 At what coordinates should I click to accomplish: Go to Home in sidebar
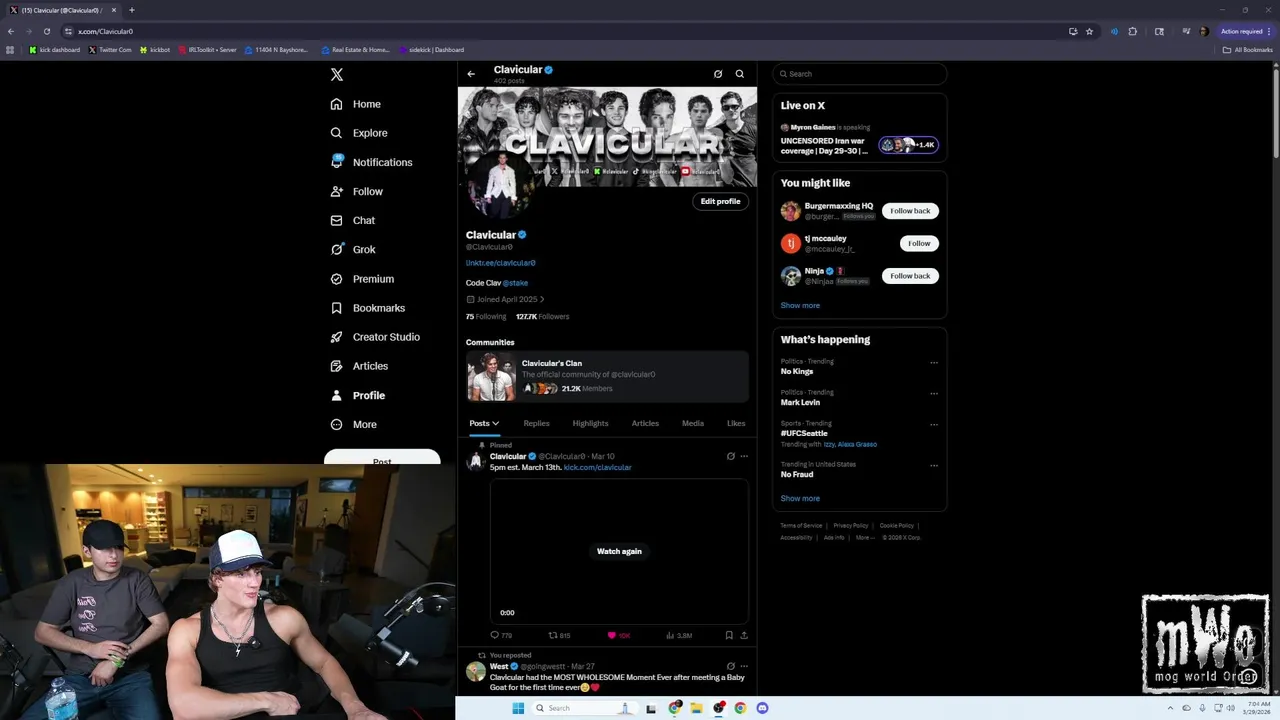click(356, 104)
